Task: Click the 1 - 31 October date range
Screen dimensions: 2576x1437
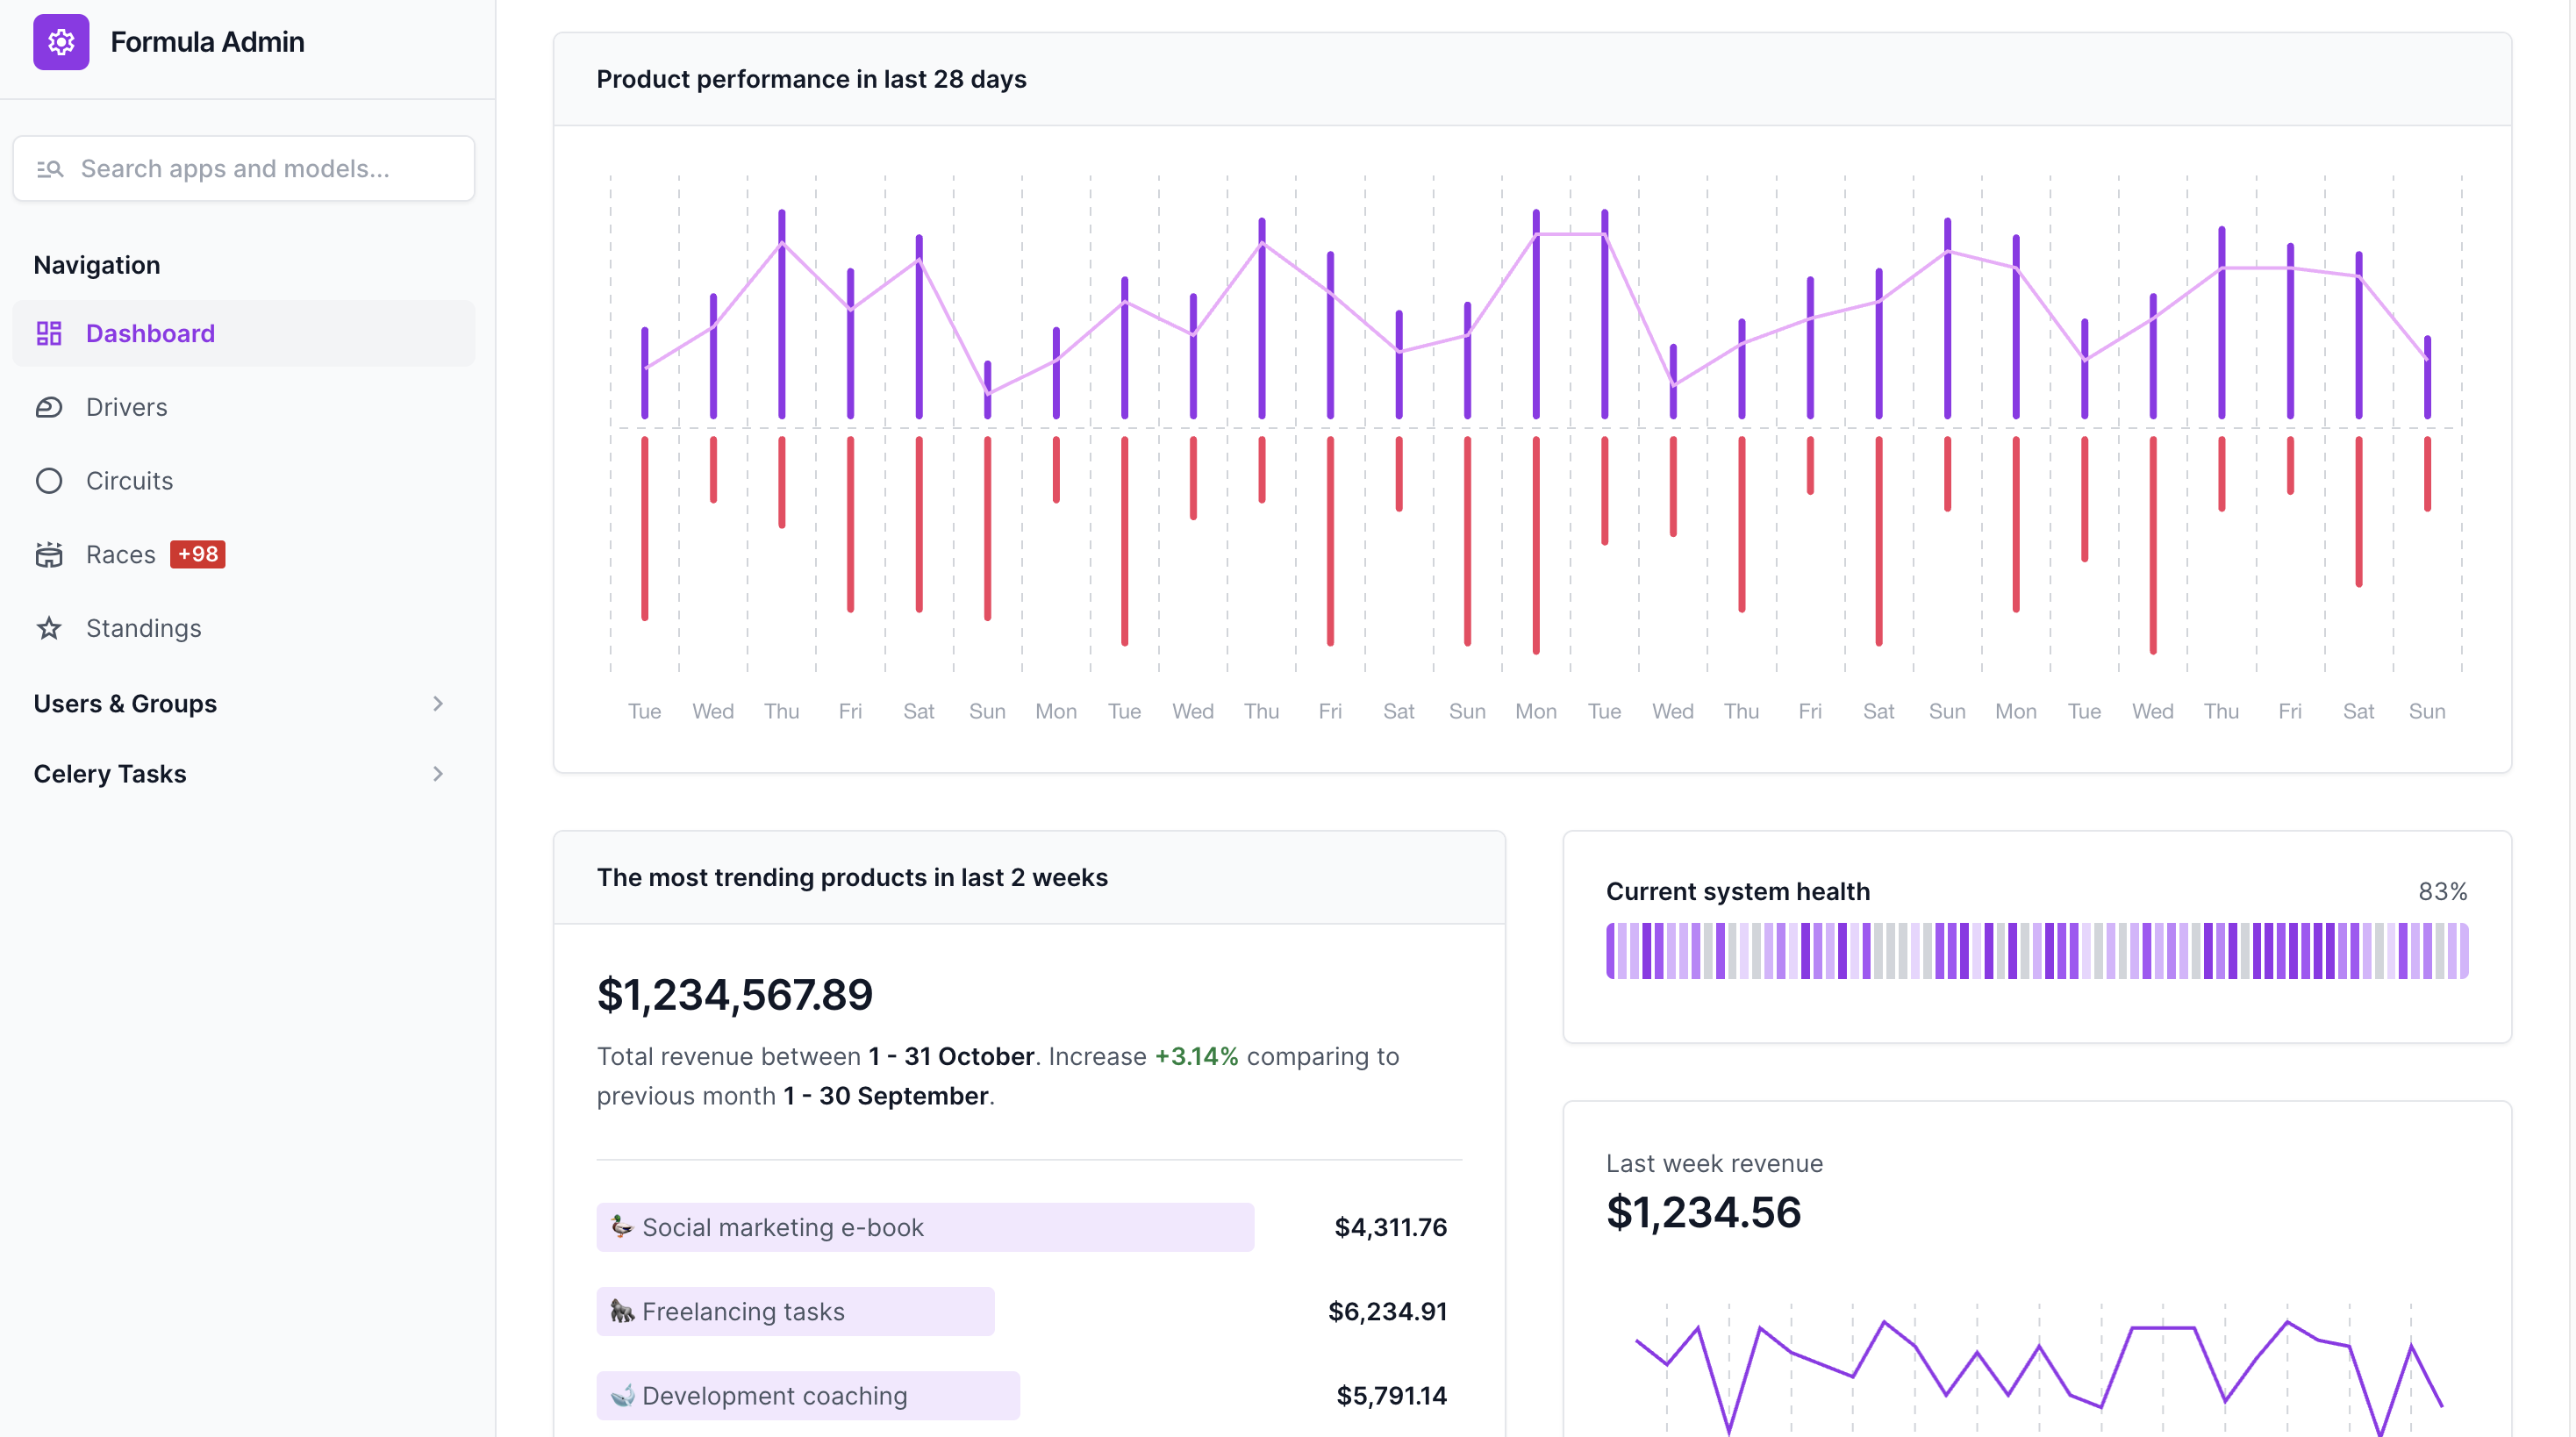Action: pos(951,1056)
